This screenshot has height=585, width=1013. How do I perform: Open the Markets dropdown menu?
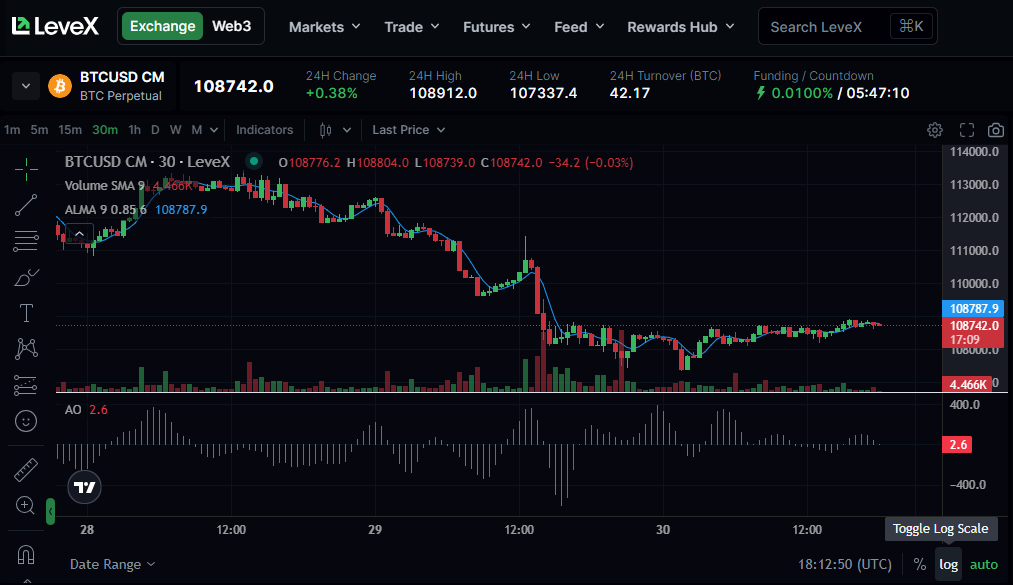pyautogui.click(x=324, y=27)
